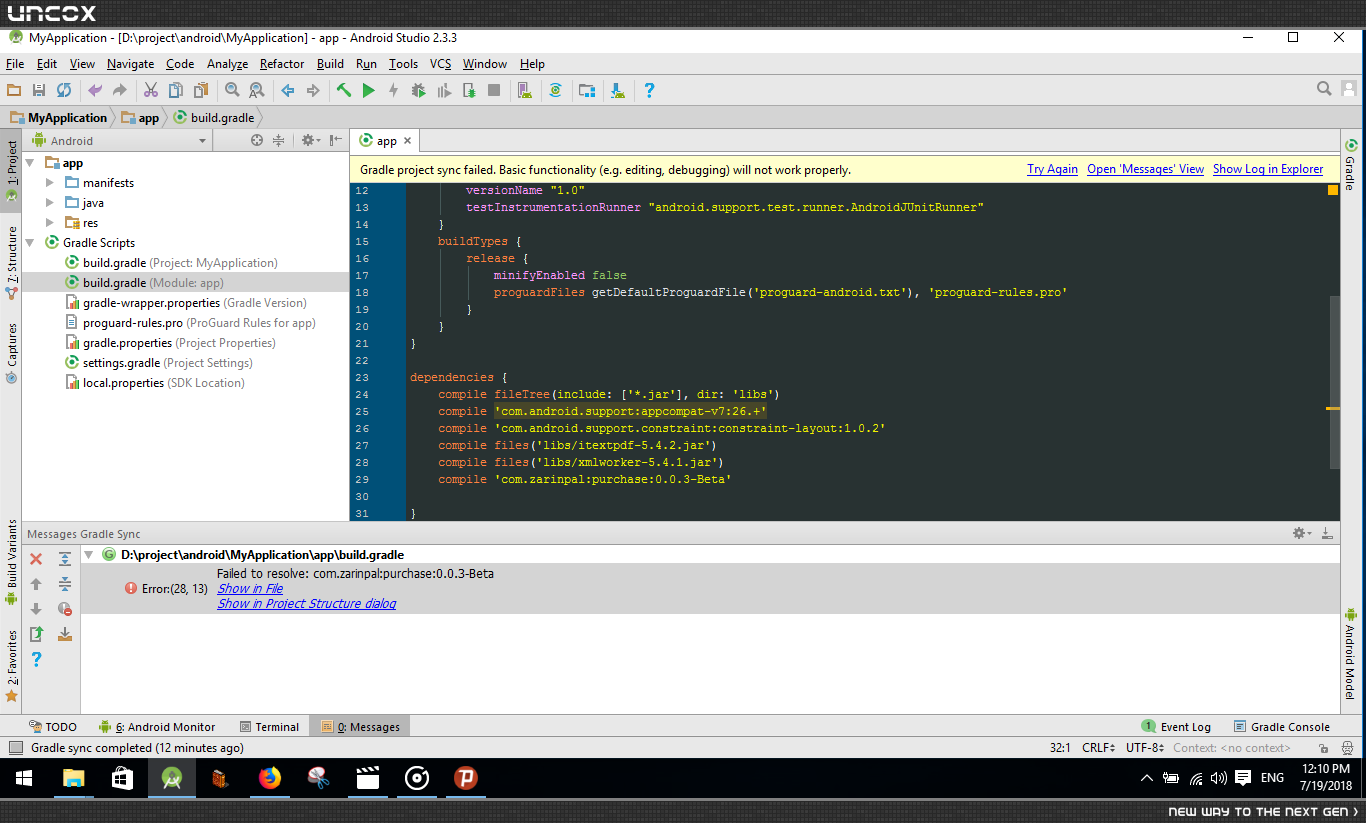The width and height of the screenshot is (1366, 823).
Task: Toggle the Android Model side tab
Action: (x=1350, y=655)
